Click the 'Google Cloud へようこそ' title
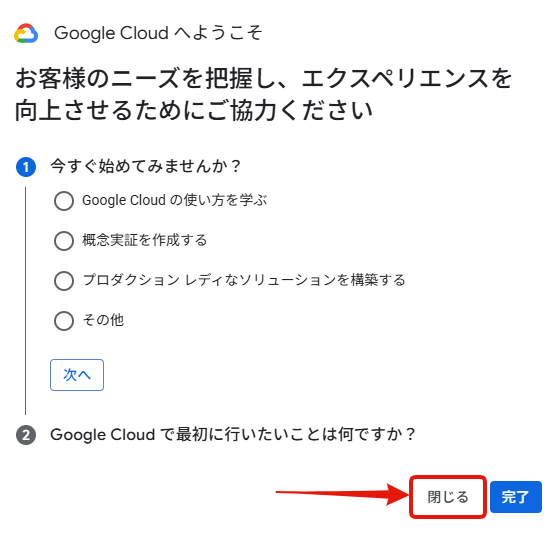This screenshot has height=537, width=547. tap(158, 33)
